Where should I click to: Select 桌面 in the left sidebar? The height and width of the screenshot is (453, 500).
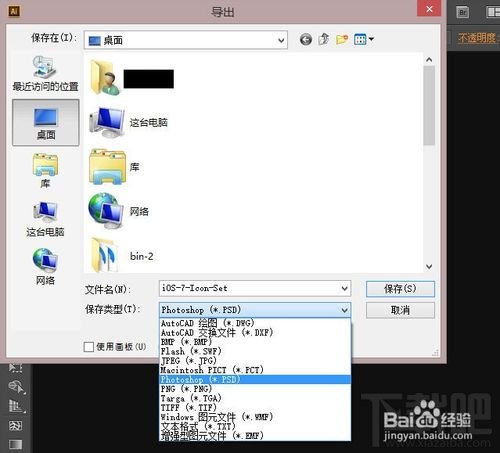pos(46,123)
